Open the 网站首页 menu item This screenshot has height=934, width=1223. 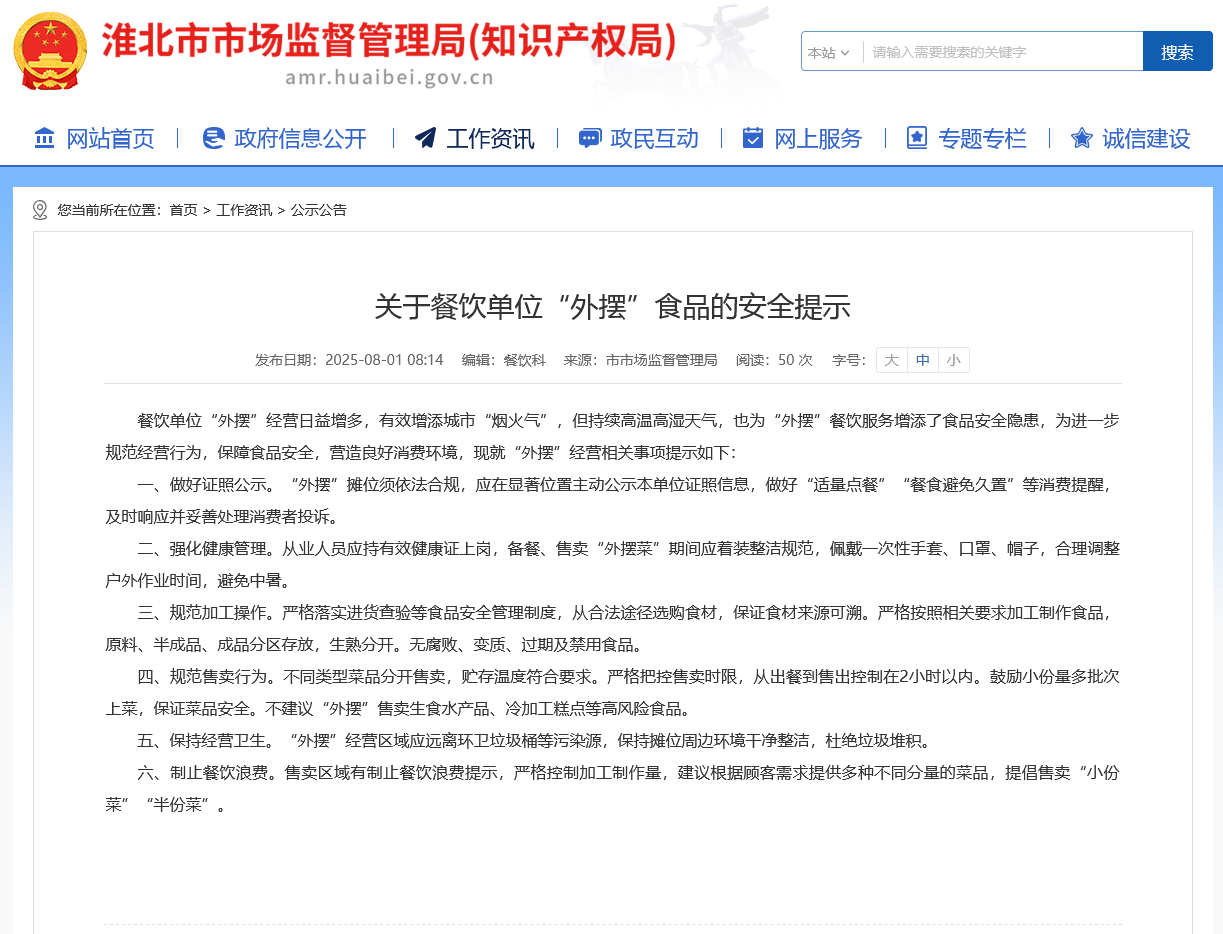(110, 139)
